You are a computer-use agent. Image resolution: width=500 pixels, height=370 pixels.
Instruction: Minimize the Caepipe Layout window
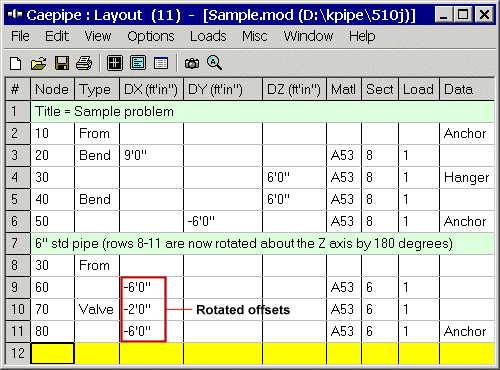(x=444, y=15)
